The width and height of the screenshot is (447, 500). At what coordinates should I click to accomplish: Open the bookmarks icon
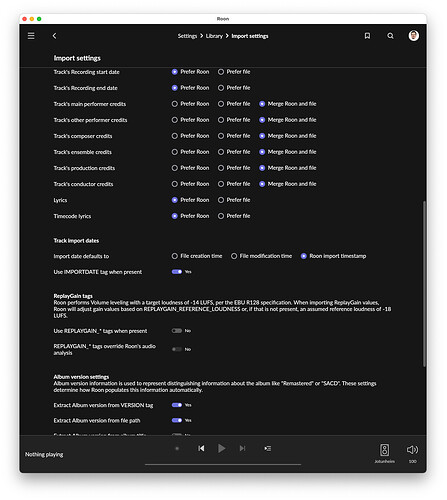[x=367, y=36]
